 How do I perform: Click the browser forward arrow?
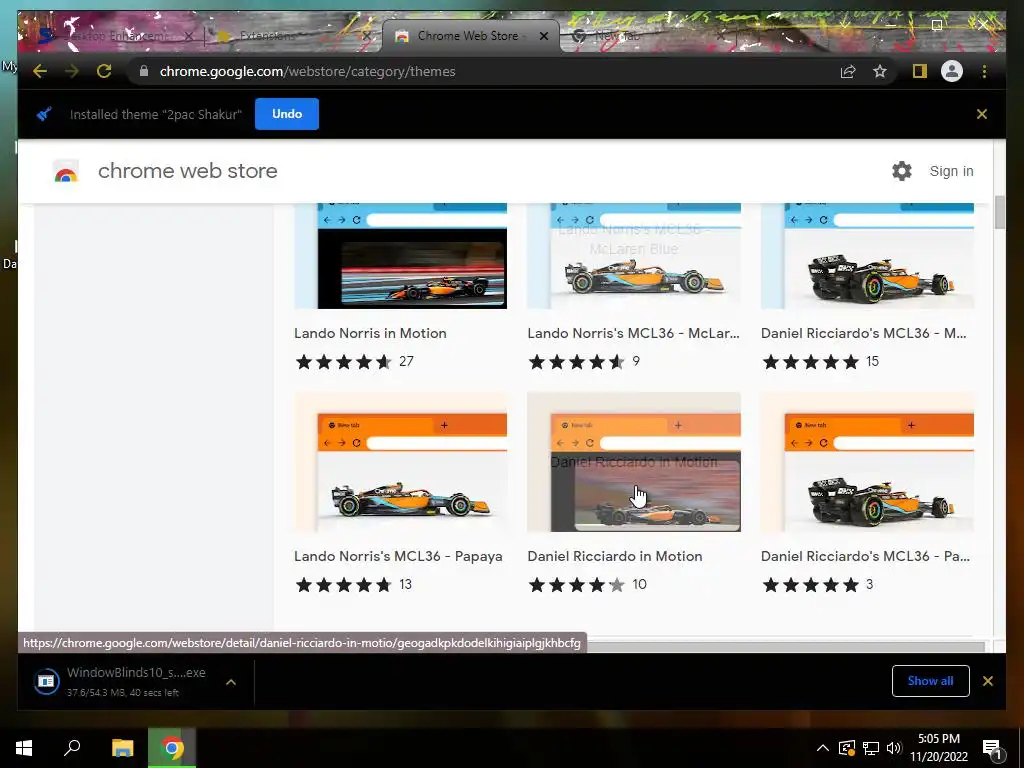click(x=72, y=71)
